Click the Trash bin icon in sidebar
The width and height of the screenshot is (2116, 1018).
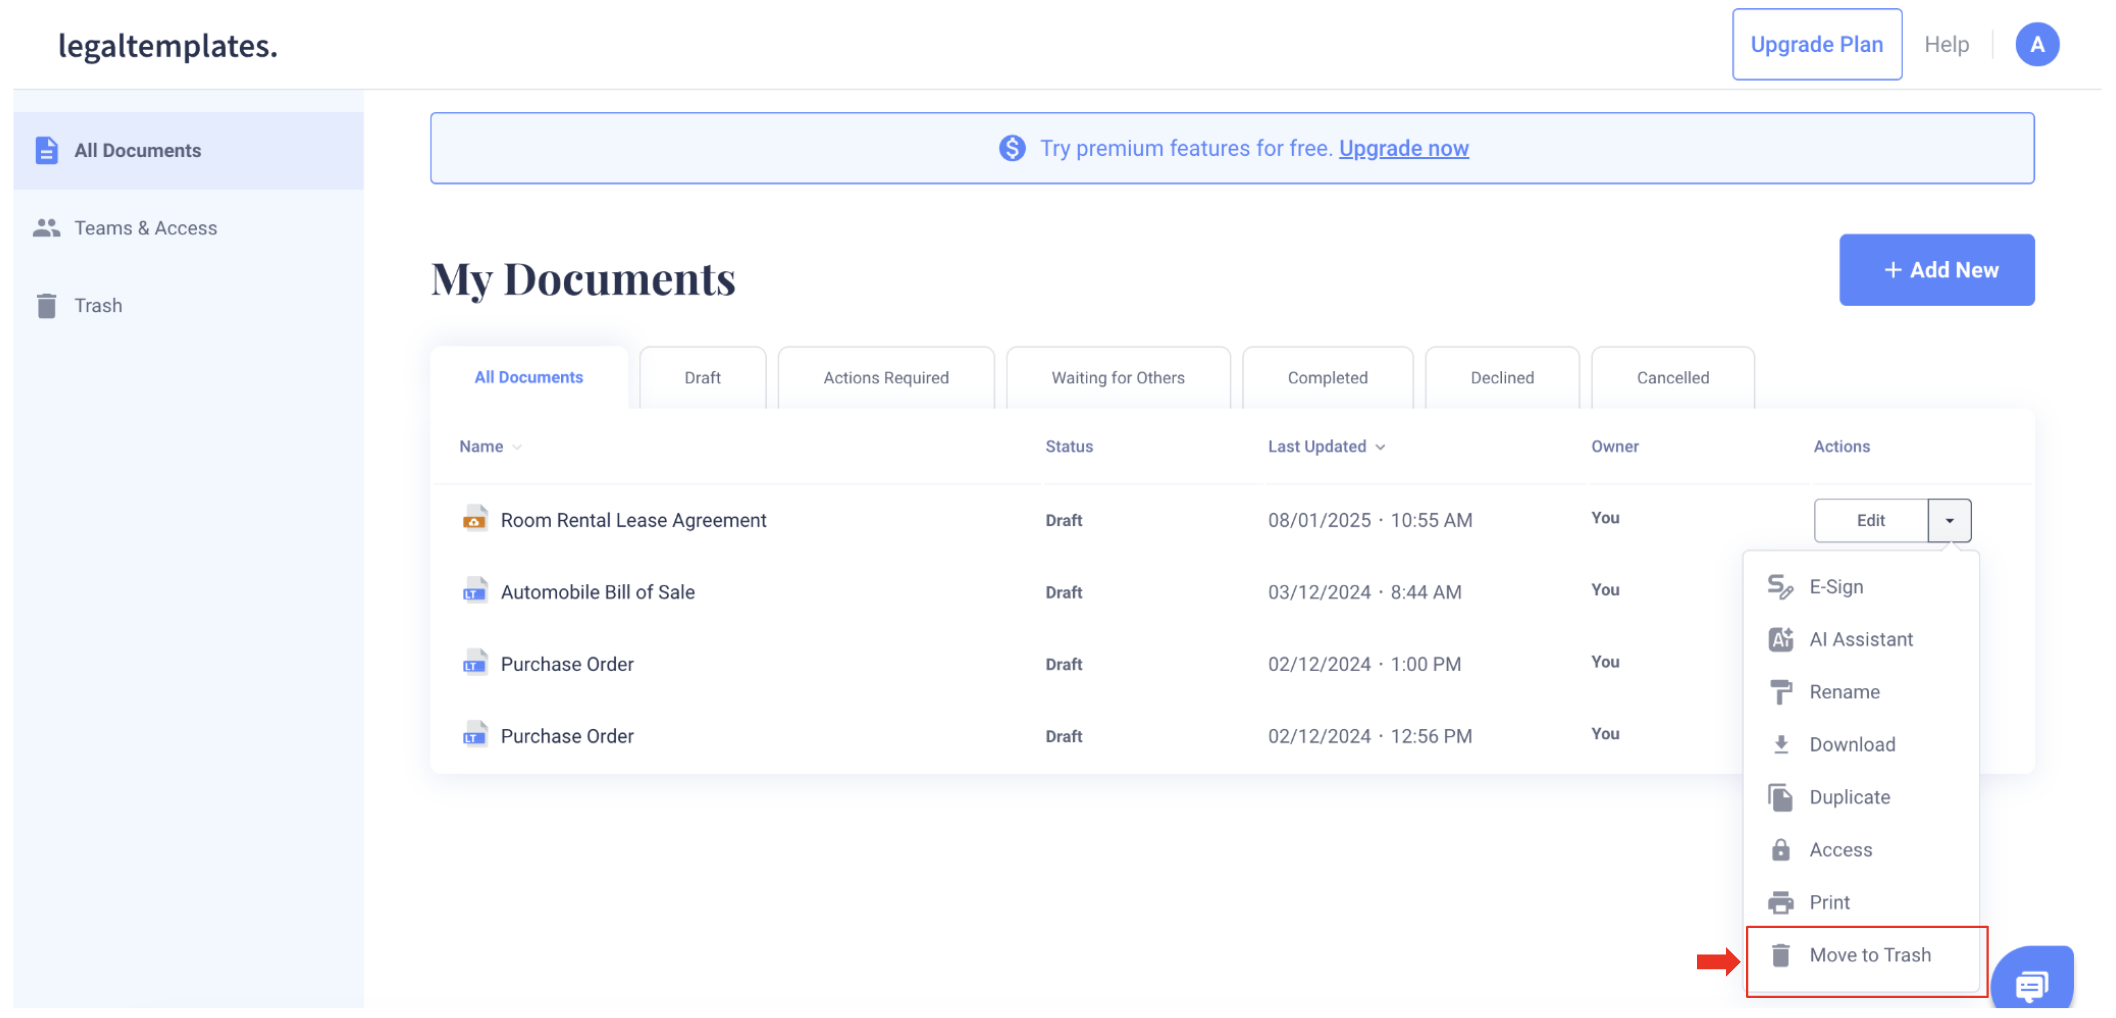click(x=46, y=305)
